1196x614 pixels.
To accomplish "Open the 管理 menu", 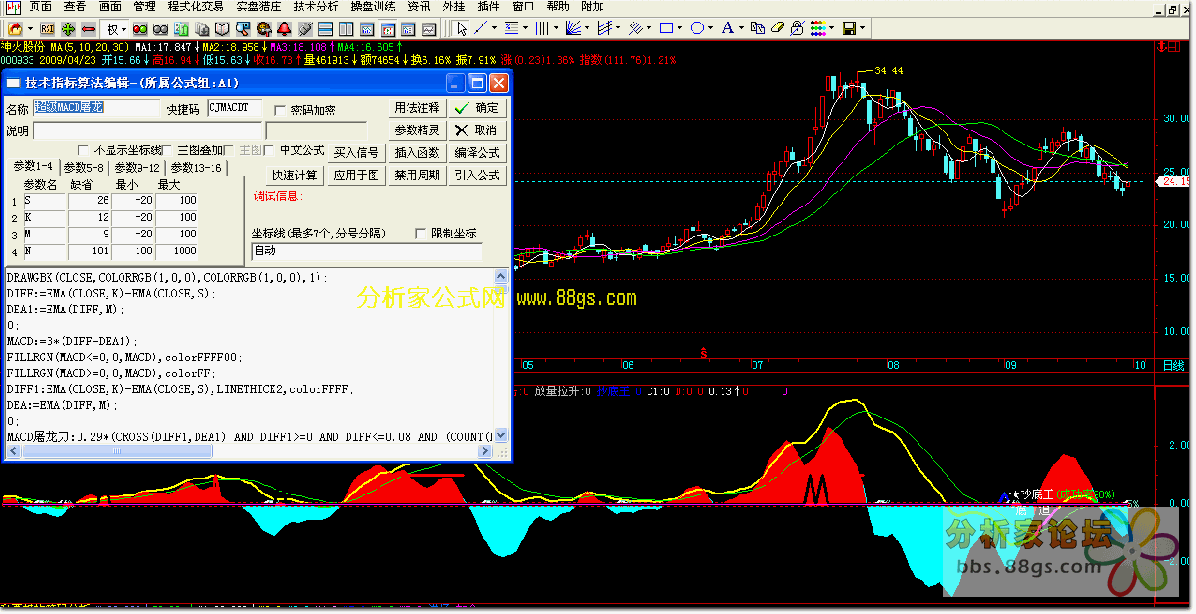I will pos(144,7).
